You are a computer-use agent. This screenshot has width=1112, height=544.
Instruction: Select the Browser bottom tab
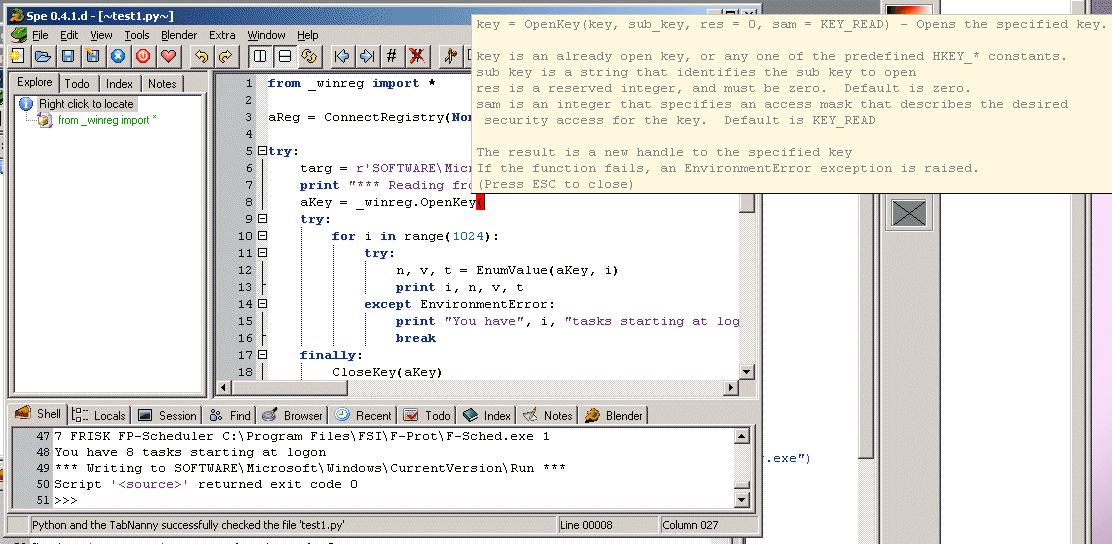[x=292, y=416]
